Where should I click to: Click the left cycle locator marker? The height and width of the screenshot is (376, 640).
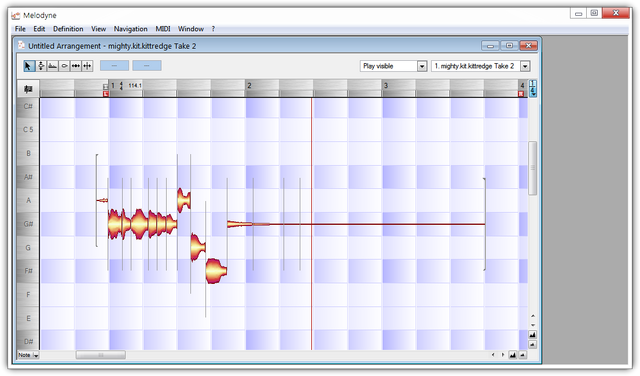(x=106, y=94)
